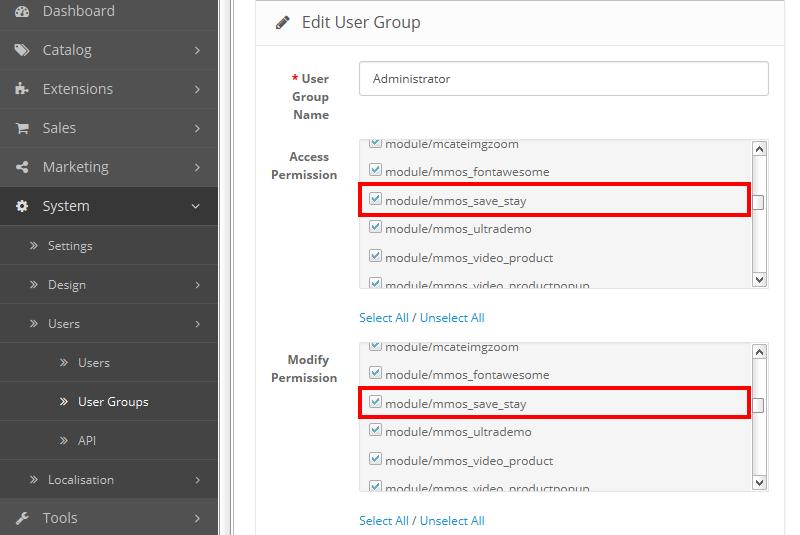Uncheck module/mmos_save_stay in Access Permission
This screenshot has height=535, width=800.
point(376,200)
